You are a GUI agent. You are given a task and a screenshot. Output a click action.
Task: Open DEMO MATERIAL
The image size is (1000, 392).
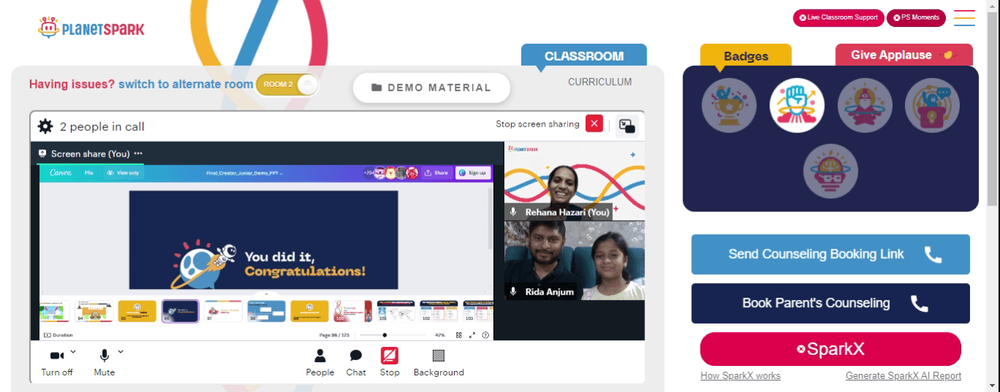(432, 88)
